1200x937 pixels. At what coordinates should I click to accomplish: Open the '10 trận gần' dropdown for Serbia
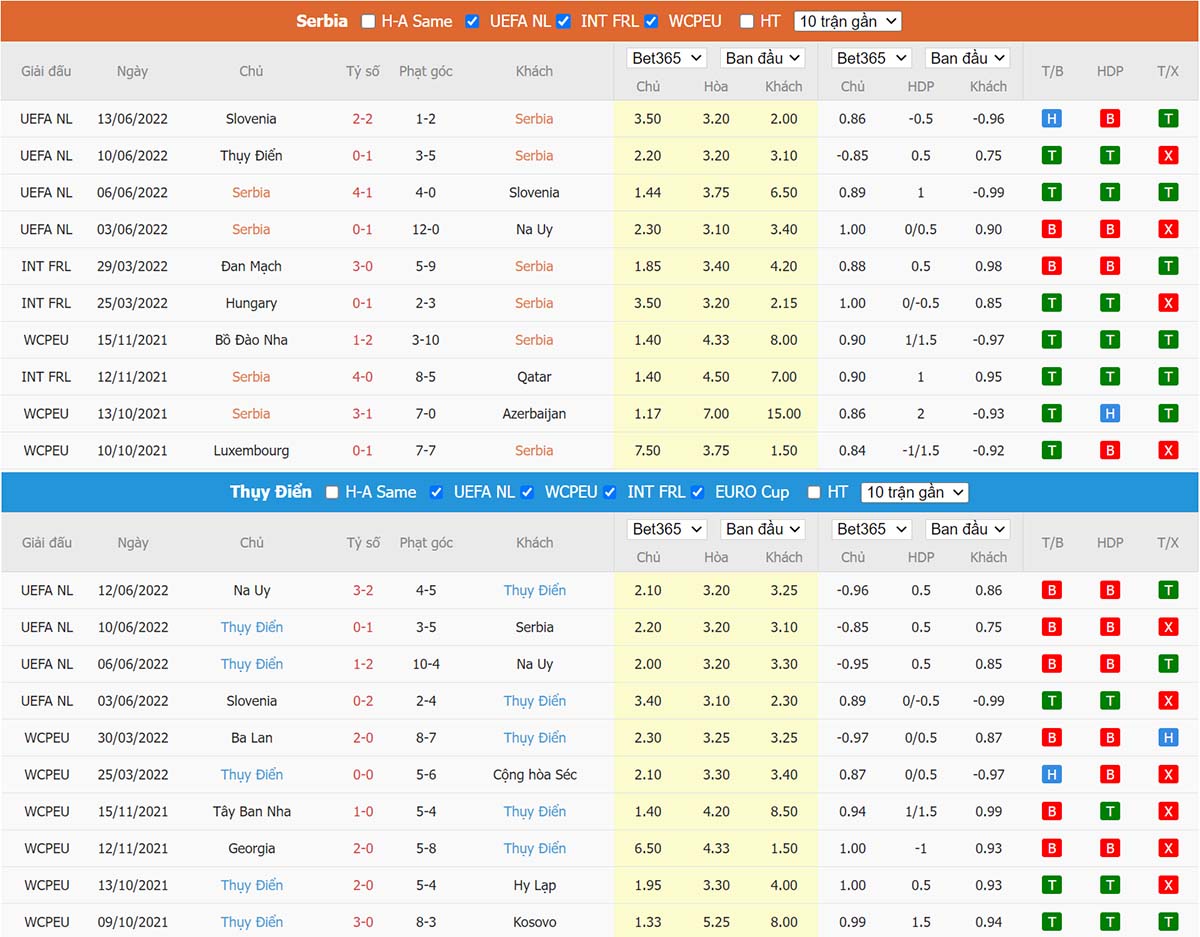(x=847, y=21)
